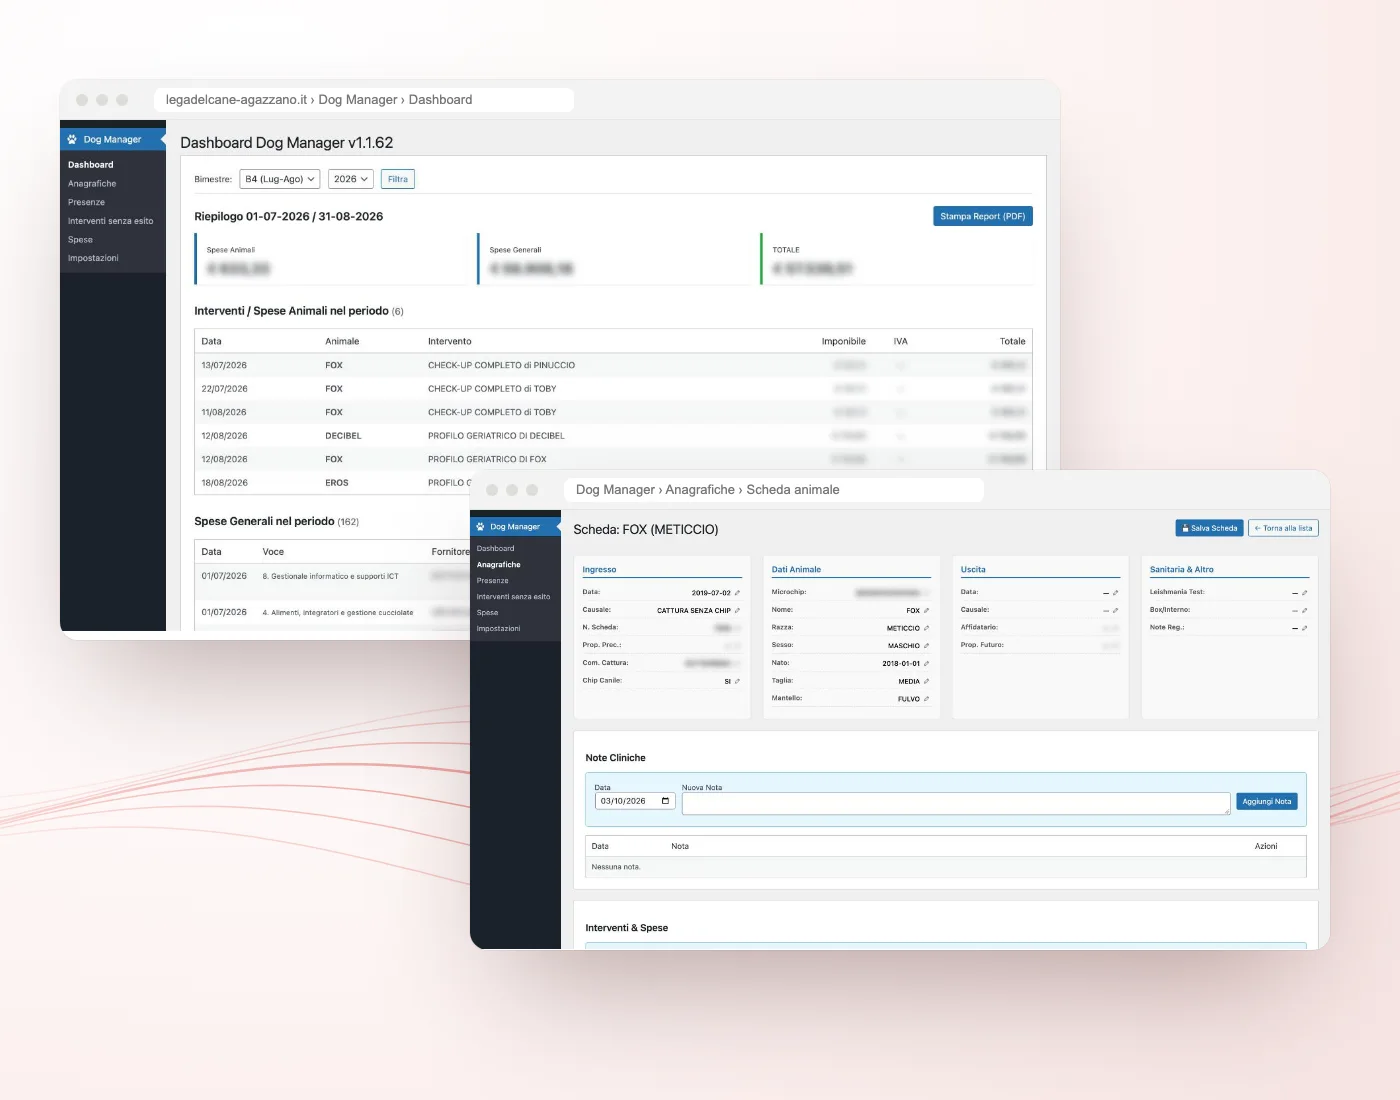Click the paw icon in the Dashboard window sidebar
This screenshot has width=1400, height=1100.
pyautogui.click(x=72, y=139)
